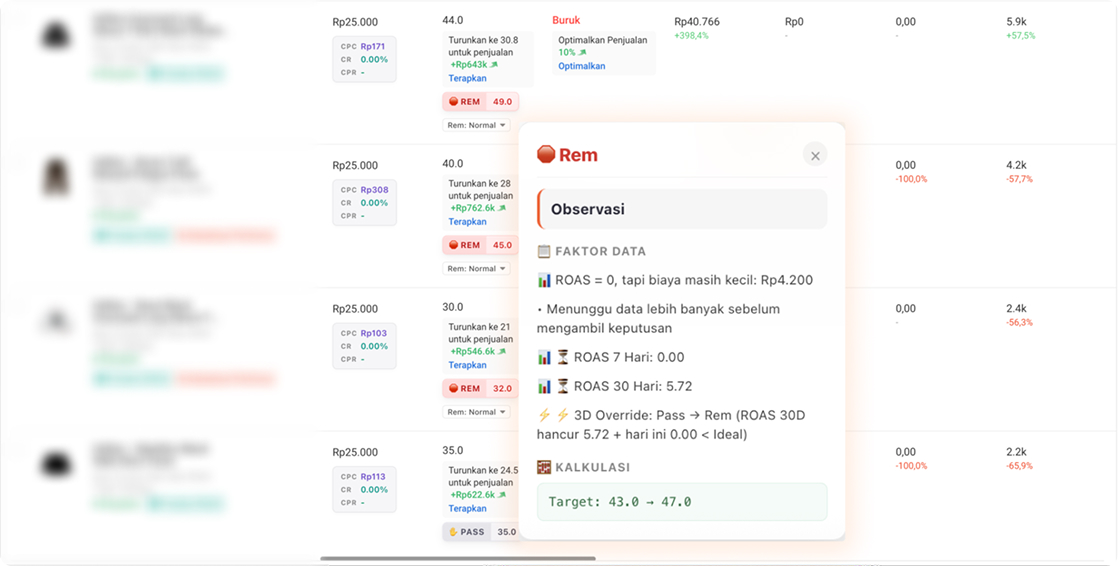This screenshot has width=1118, height=566.
Task: Click the REM 32.0 badge
Action: point(481,389)
